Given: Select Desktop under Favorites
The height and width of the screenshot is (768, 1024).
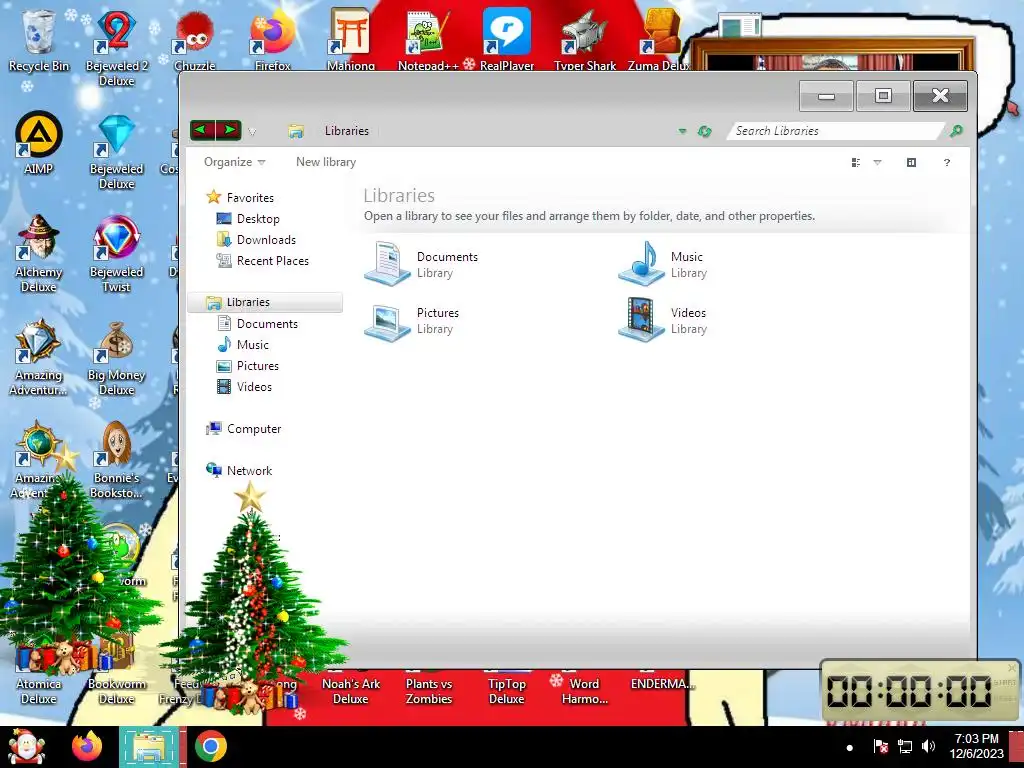Looking at the screenshot, I should [248, 219].
